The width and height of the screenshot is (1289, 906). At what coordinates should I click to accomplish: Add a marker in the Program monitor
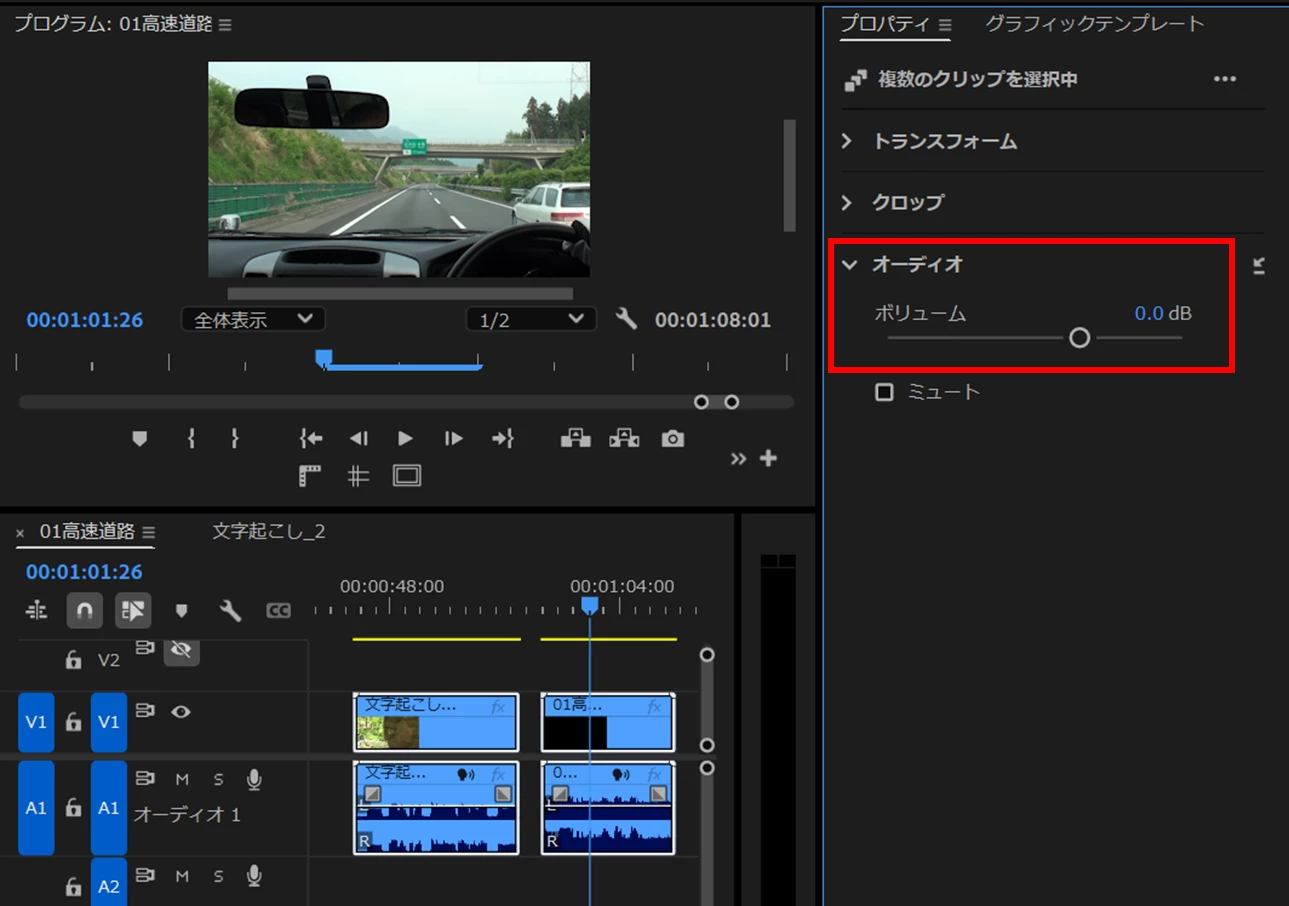point(140,438)
